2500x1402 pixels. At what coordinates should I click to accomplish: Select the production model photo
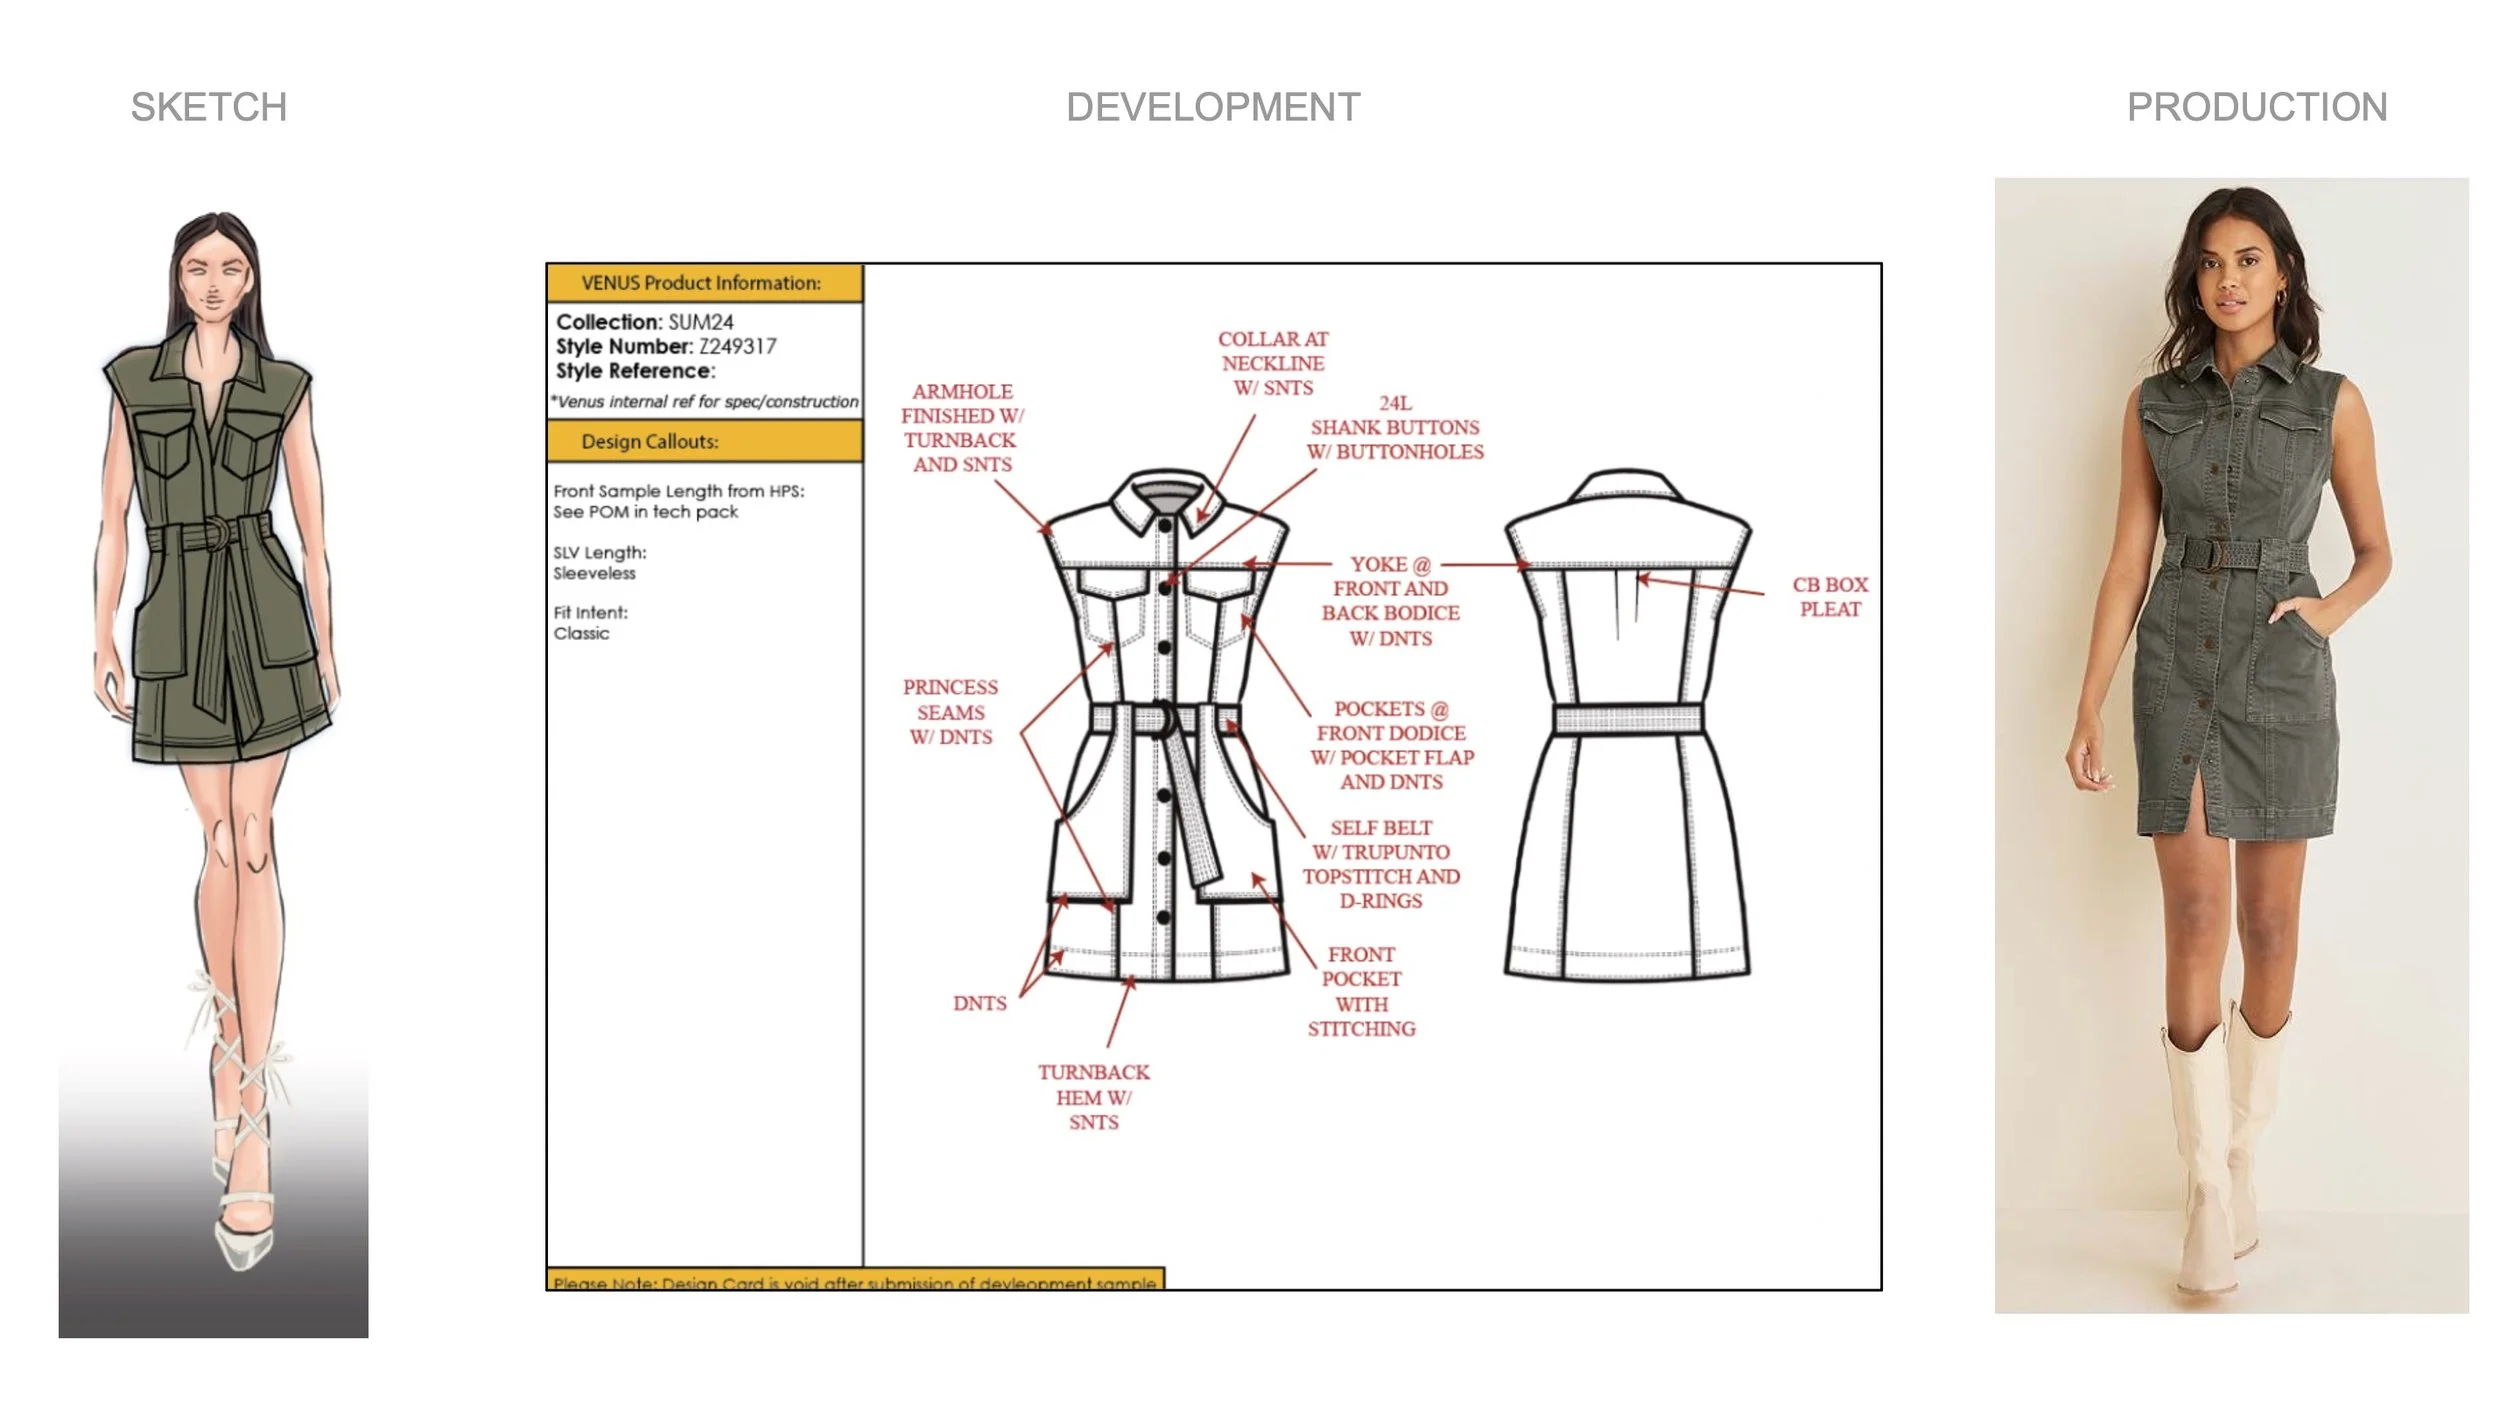[2231, 745]
